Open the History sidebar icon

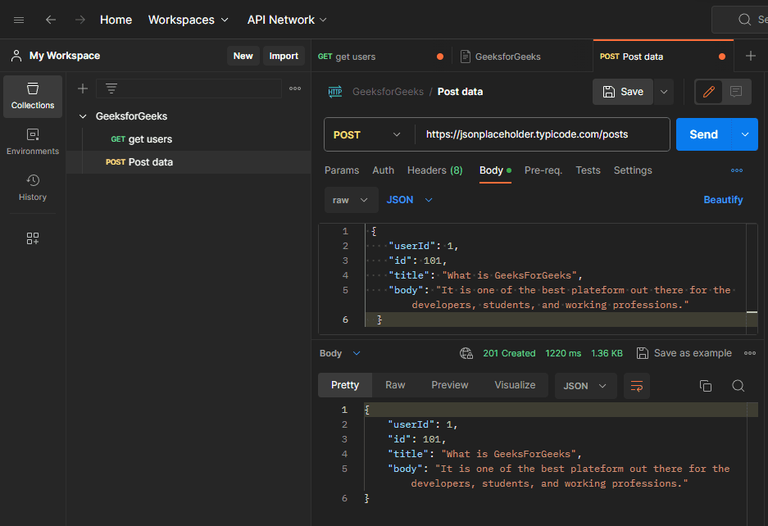(x=33, y=187)
